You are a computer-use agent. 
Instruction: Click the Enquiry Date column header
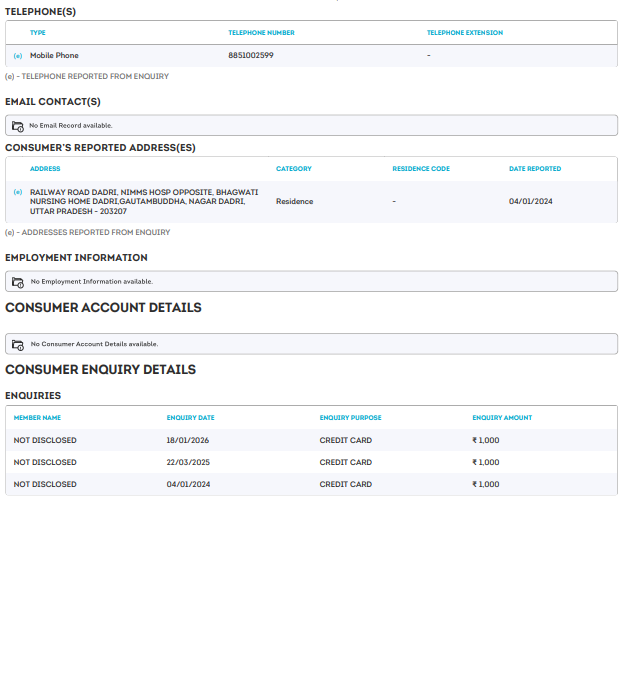[x=190, y=418]
